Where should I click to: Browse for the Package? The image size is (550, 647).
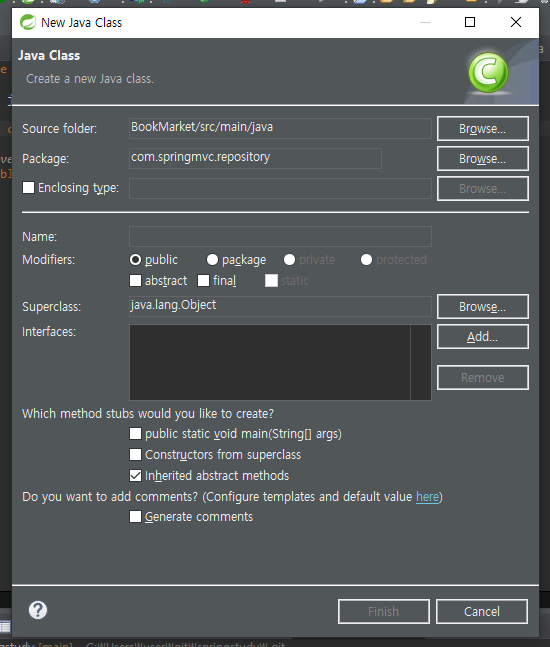[x=483, y=158]
